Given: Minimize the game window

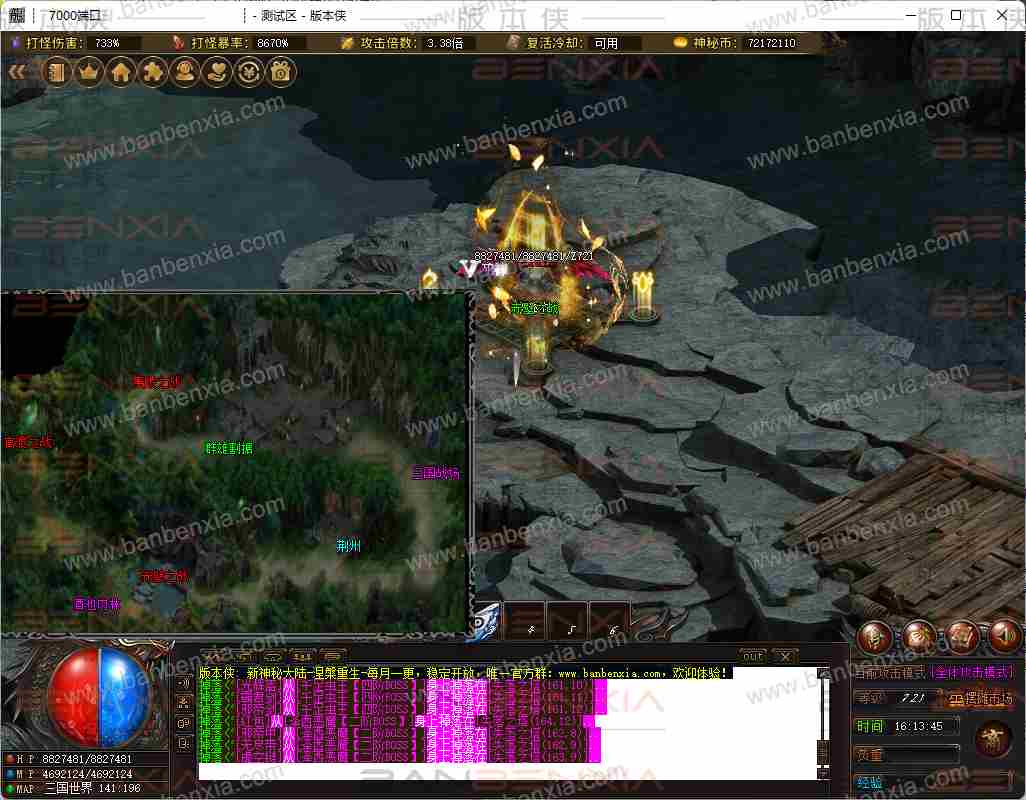Looking at the screenshot, I should 910,14.
